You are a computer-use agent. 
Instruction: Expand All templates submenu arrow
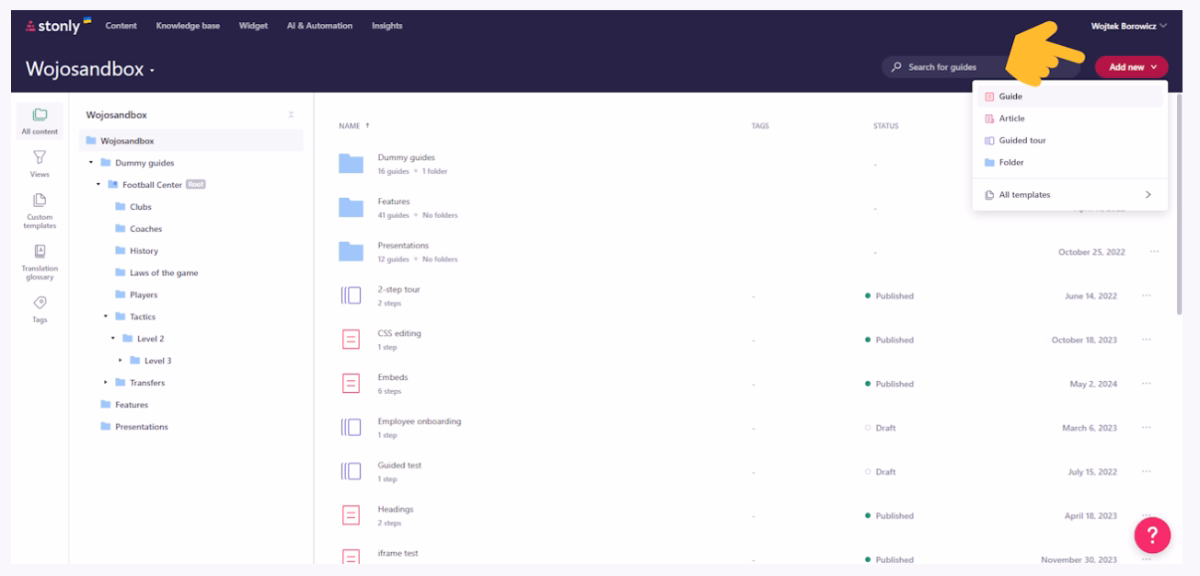click(x=1148, y=195)
